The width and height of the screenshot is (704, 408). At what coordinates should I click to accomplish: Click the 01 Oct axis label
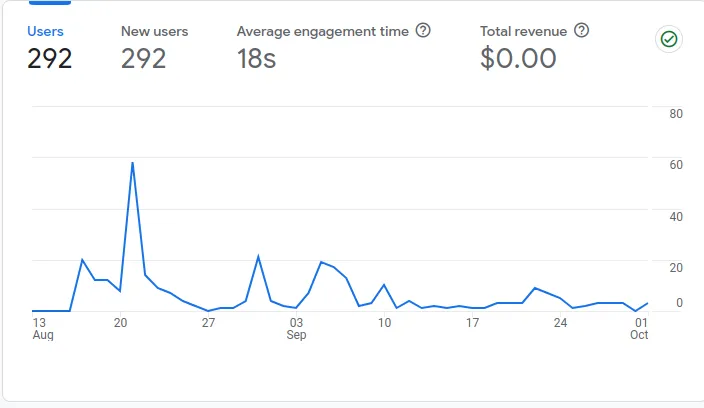pyautogui.click(x=639, y=329)
